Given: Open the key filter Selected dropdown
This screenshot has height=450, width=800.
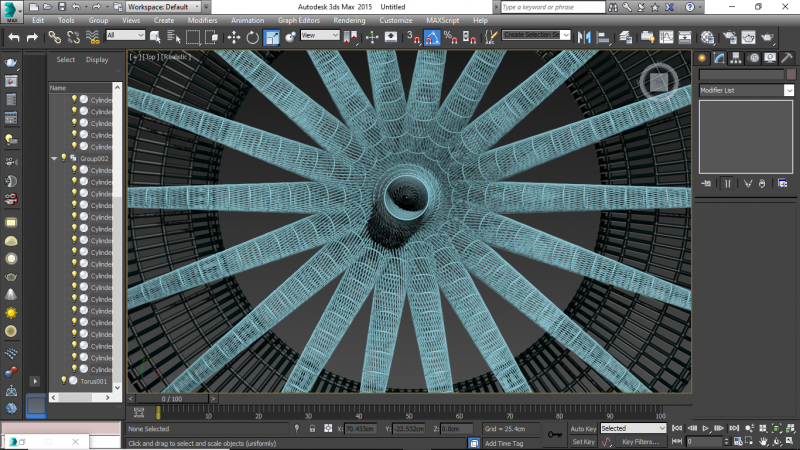Looking at the screenshot, I should (x=633, y=428).
